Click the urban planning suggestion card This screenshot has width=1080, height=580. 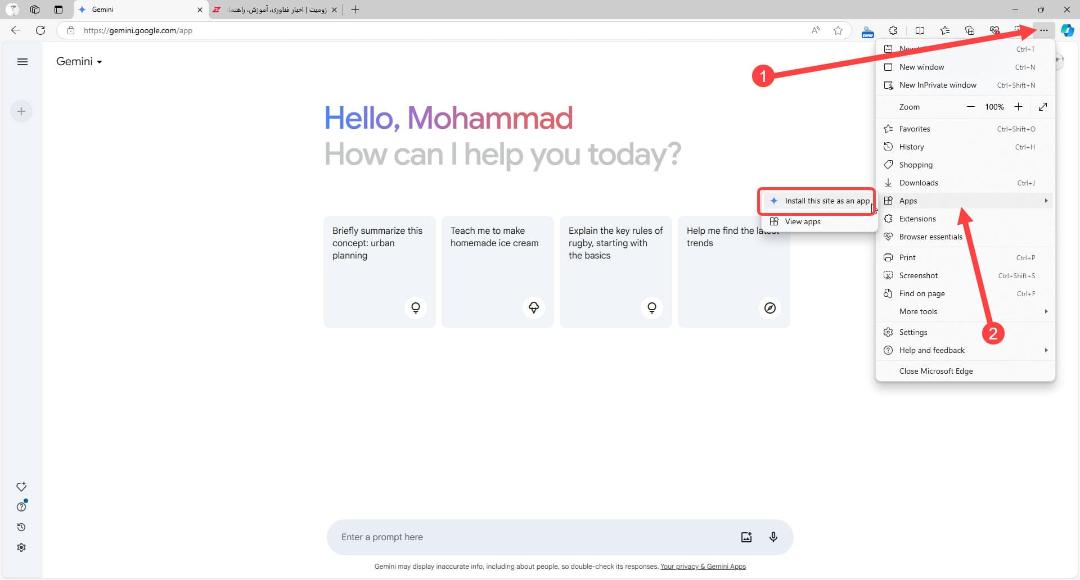(380, 271)
